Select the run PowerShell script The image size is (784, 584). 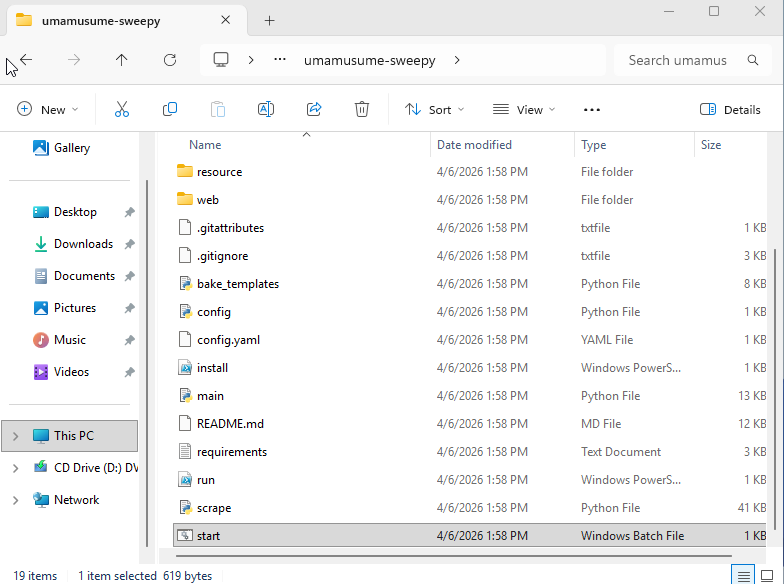[470, 480]
